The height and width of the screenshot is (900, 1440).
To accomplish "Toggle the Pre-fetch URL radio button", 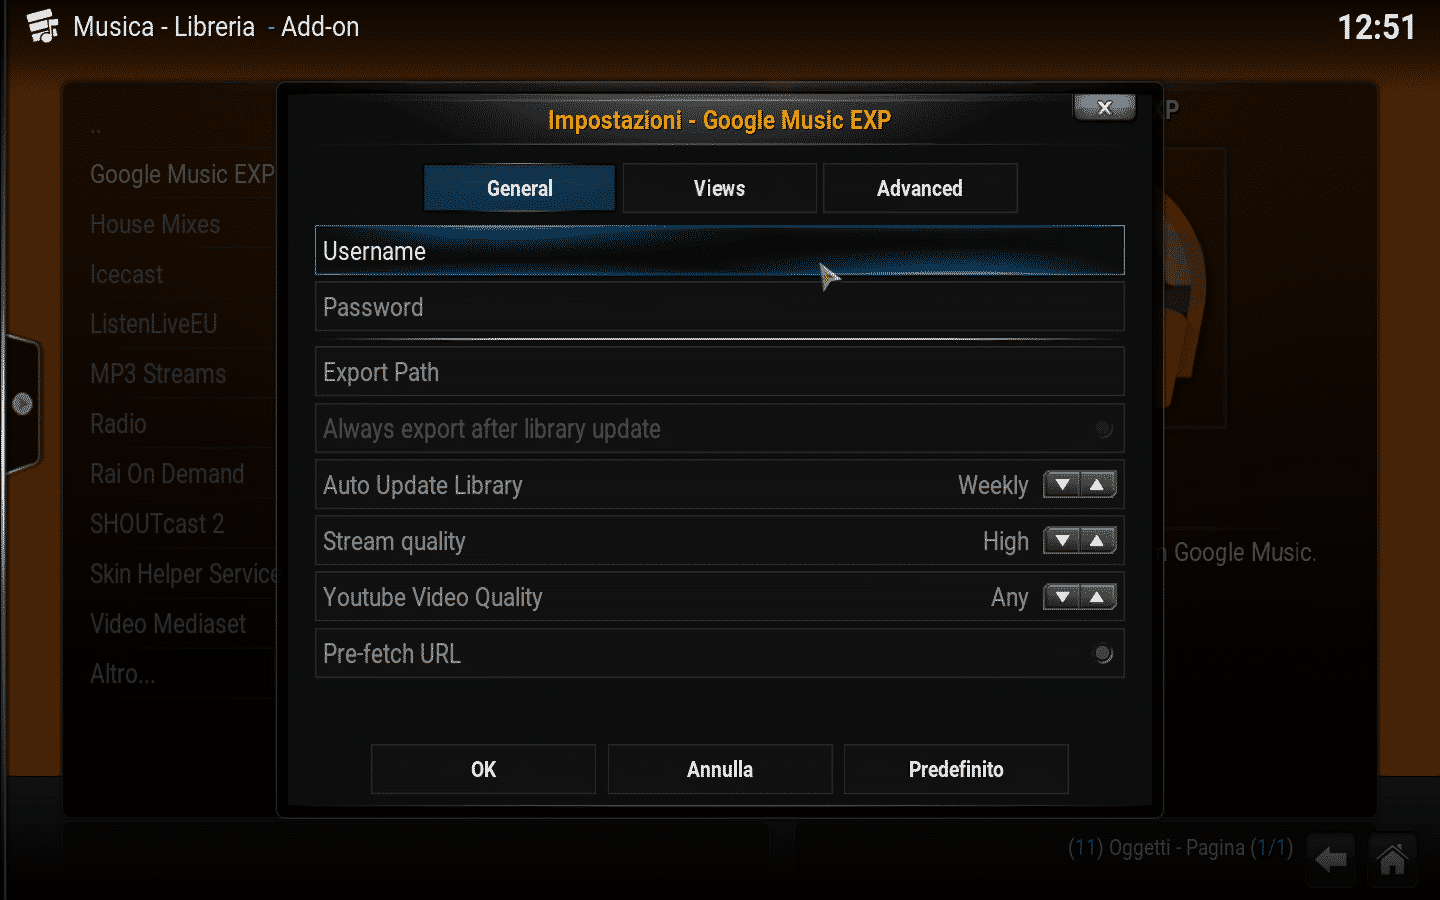I will click(x=1103, y=654).
